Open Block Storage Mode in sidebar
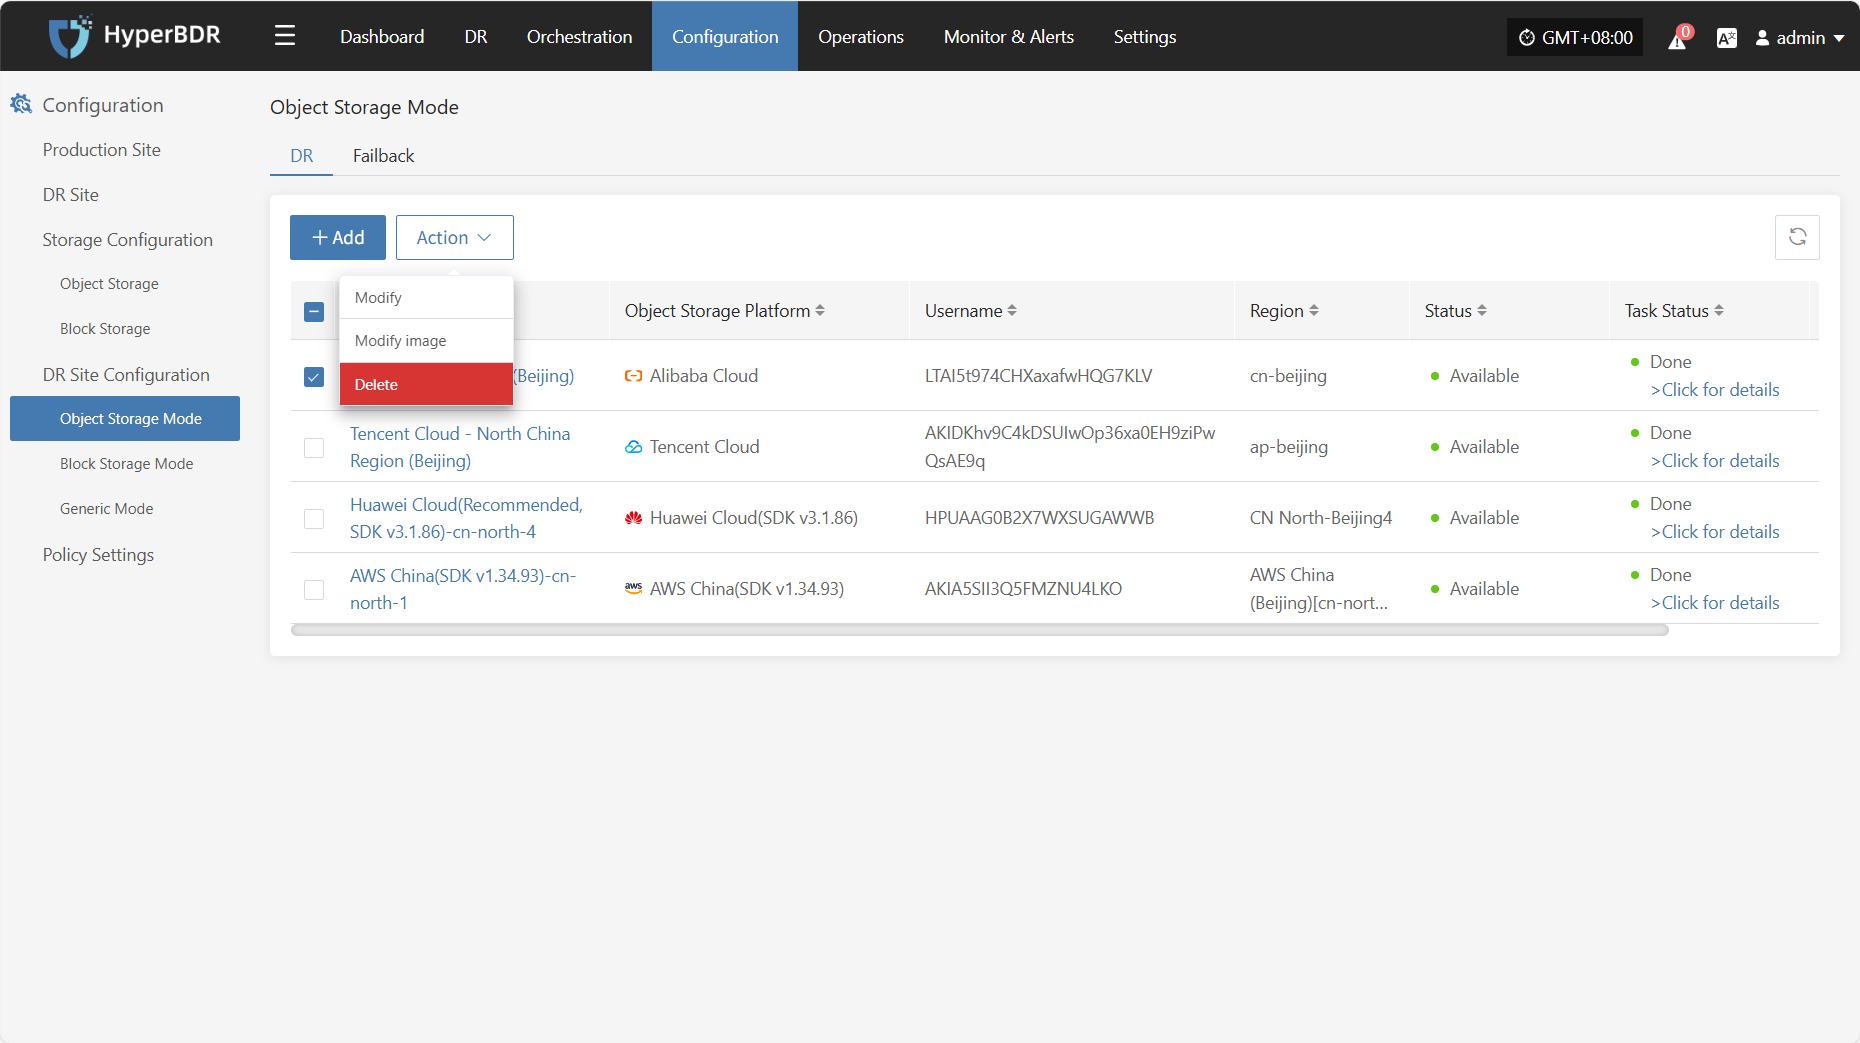 click(x=127, y=464)
